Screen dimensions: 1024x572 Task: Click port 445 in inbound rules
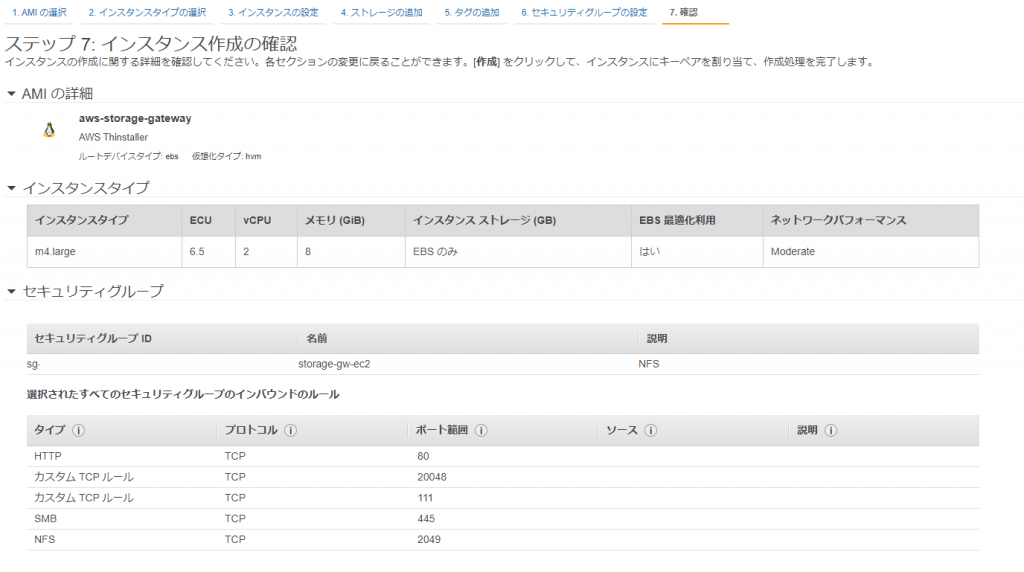click(426, 518)
